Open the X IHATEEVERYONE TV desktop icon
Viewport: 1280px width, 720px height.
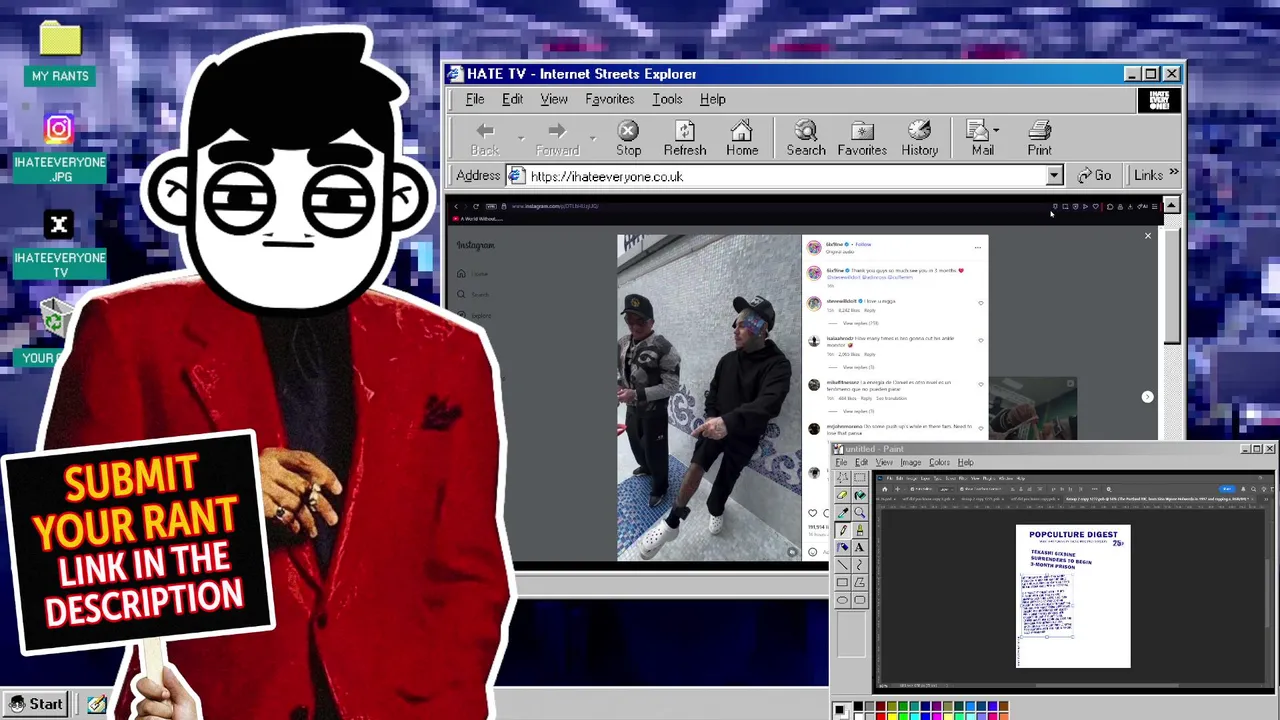(59, 243)
